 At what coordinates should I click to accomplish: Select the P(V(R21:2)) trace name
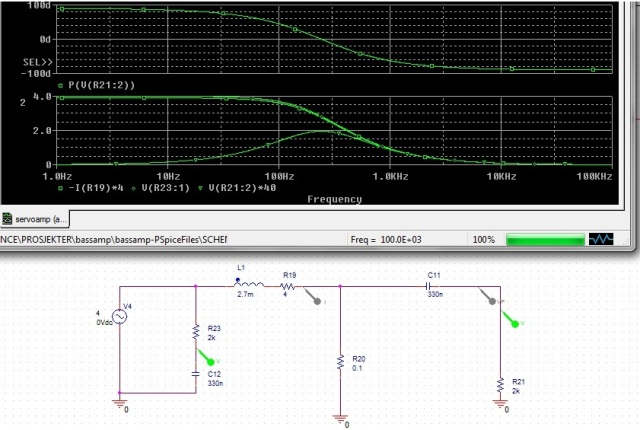pos(101,85)
